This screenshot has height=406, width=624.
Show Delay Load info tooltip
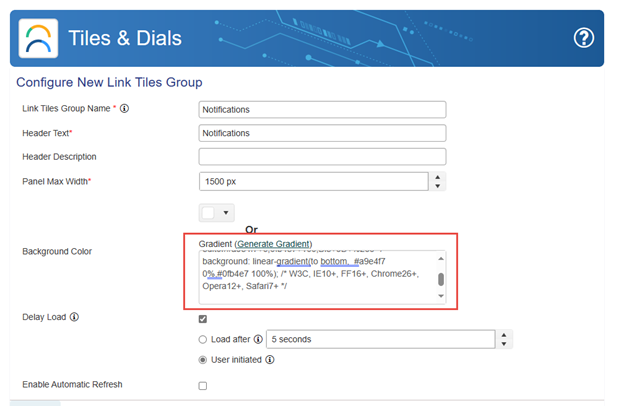74,317
